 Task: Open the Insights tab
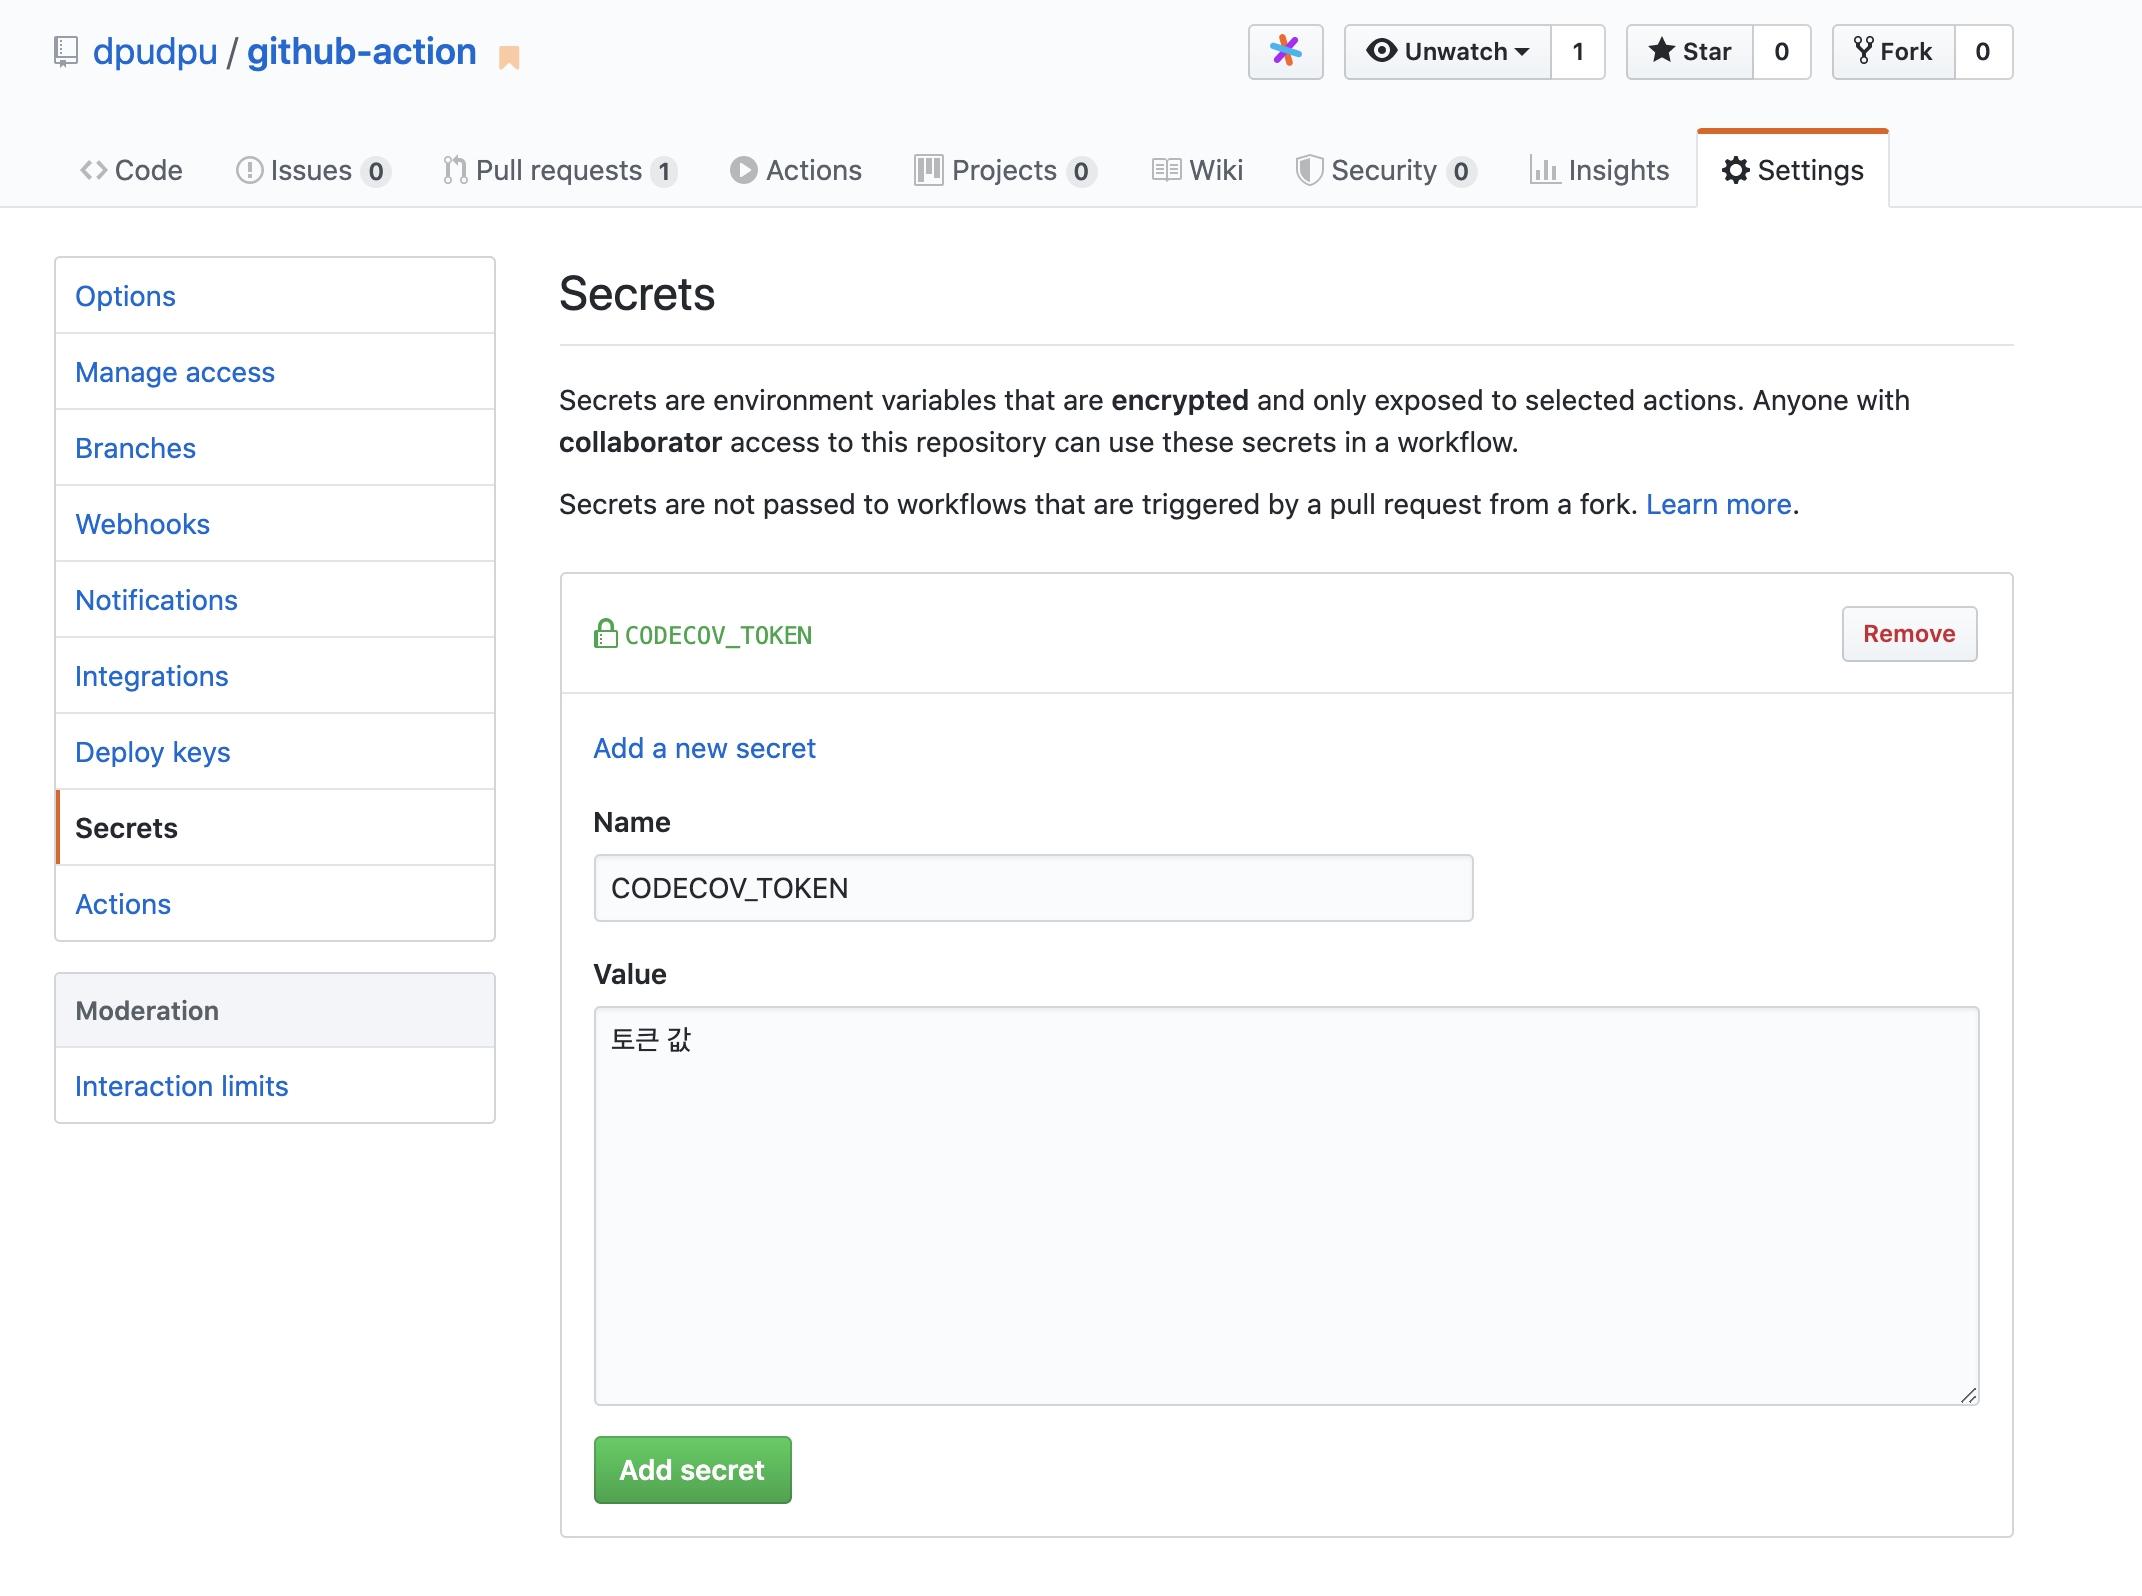click(1599, 170)
